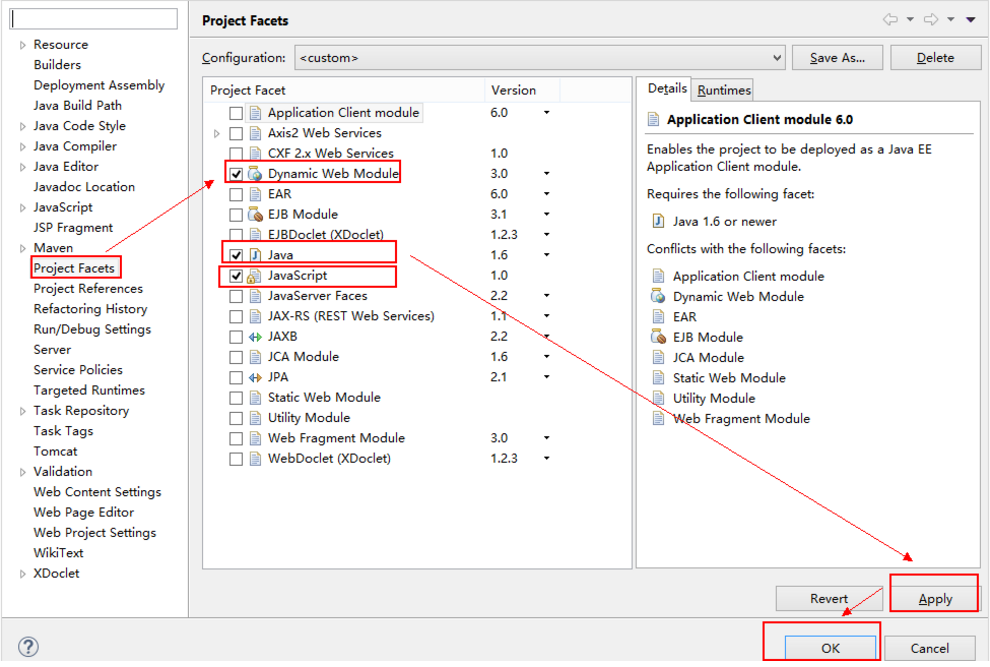Click the forward navigation arrow icon
Image resolution: width=990 pixels, height=667 pixels.
931,20
